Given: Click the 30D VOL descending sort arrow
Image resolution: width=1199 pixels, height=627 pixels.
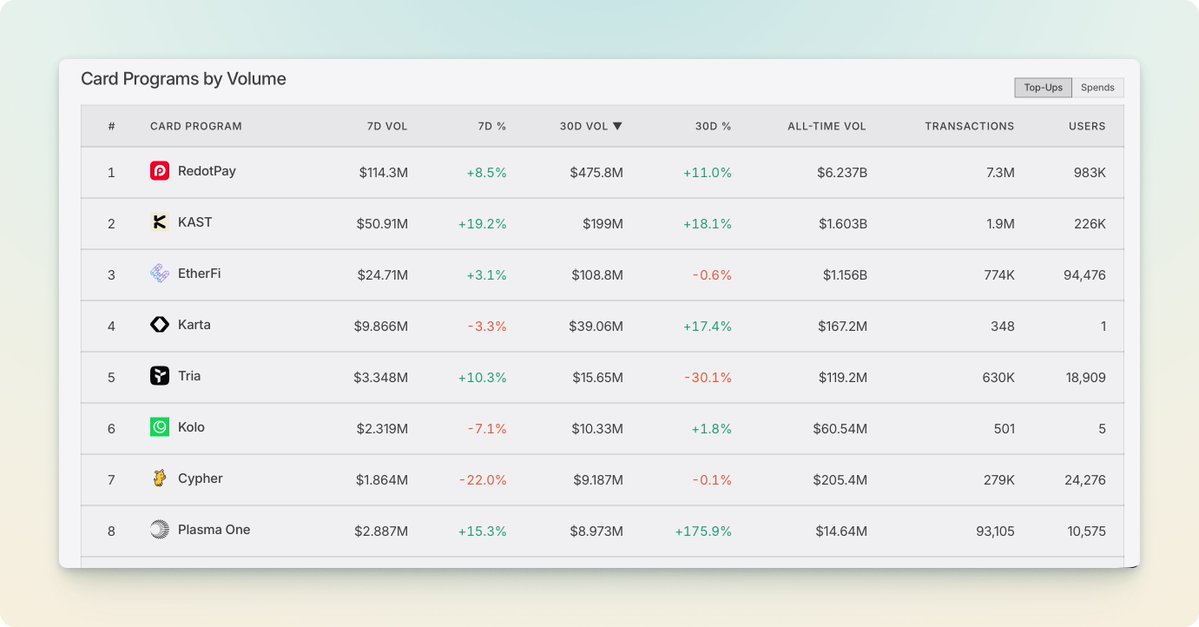Looking at the screenshot, I should (617, 126).
